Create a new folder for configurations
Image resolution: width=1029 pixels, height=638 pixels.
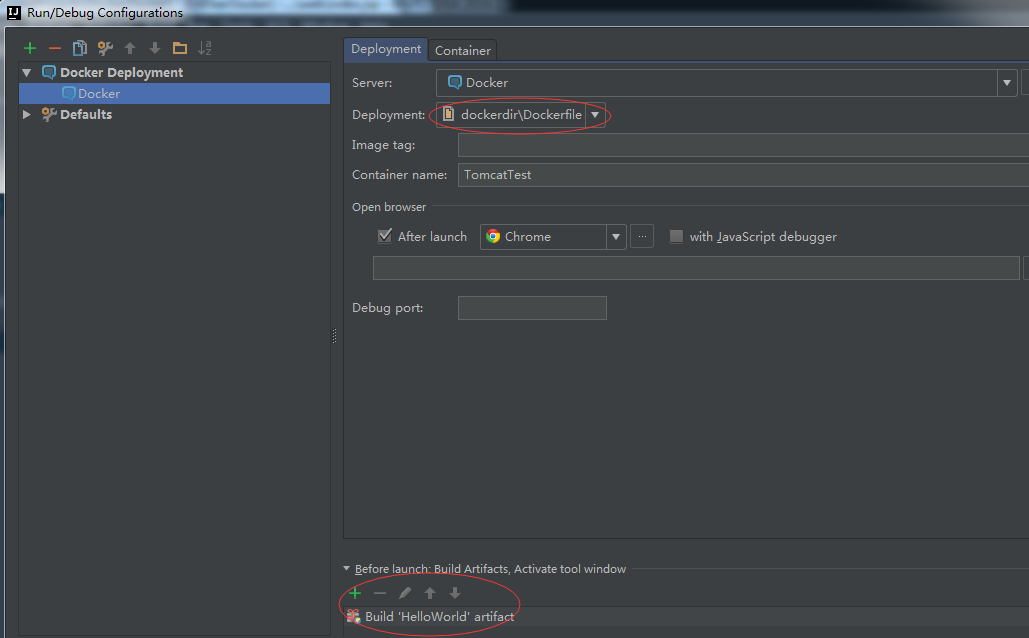(x=180, y=48)
